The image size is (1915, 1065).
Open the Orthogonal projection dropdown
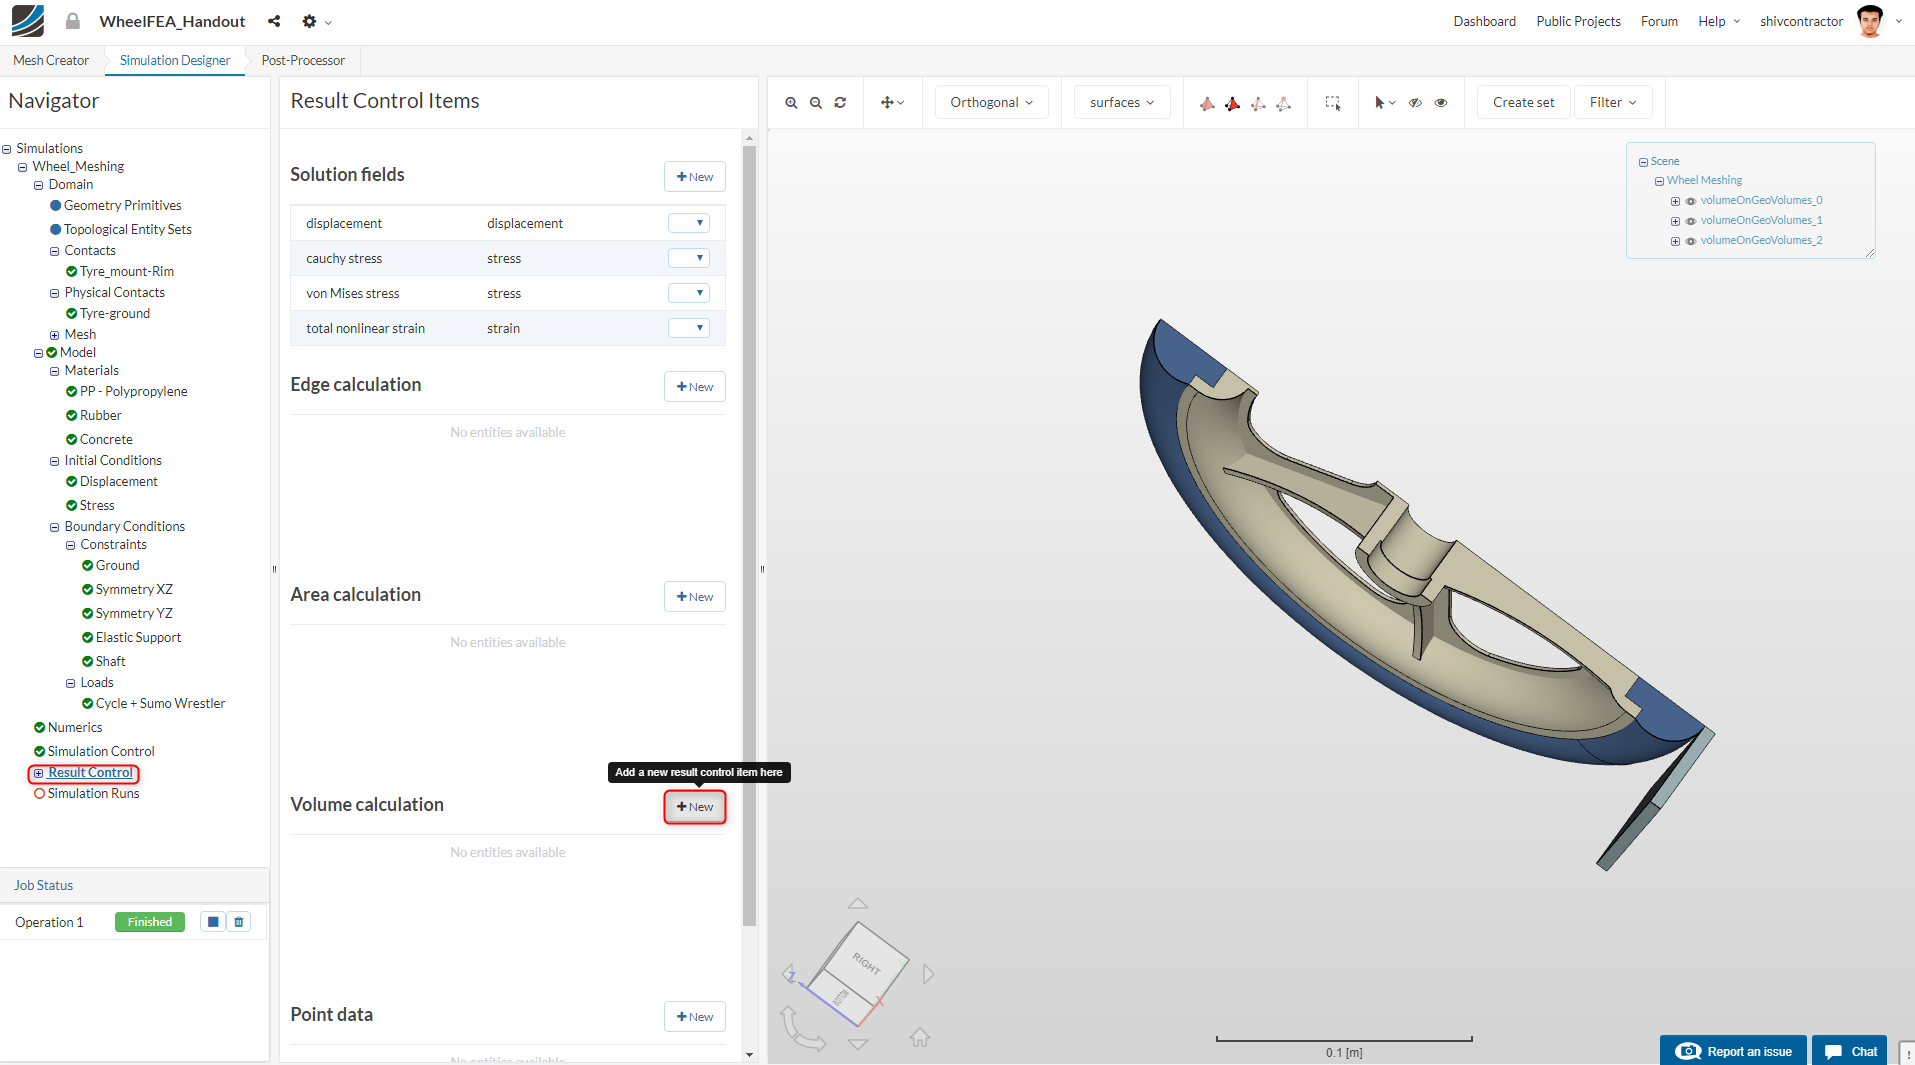coord(991,102)
